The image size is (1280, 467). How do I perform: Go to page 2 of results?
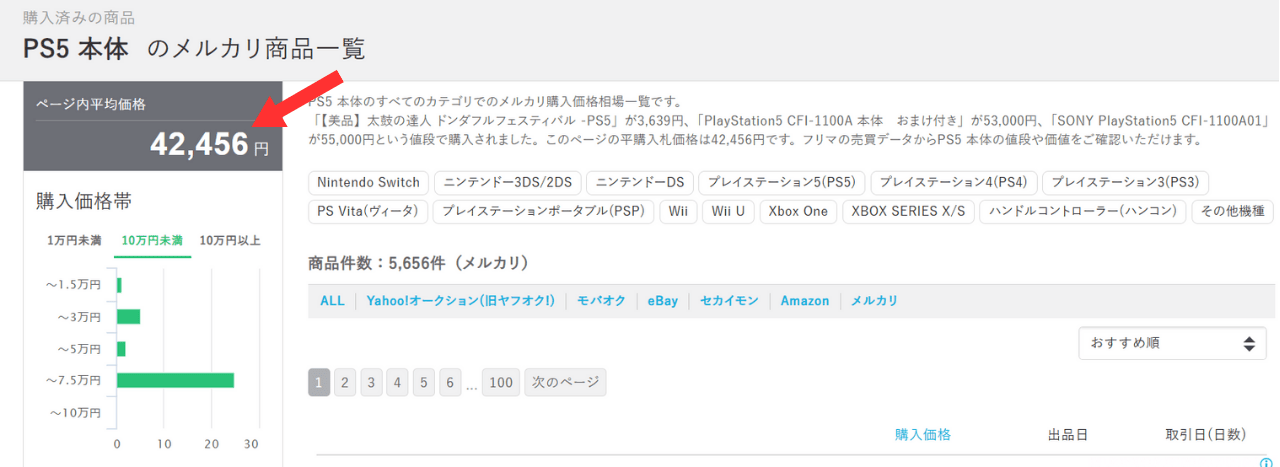(x=345, y=382)
